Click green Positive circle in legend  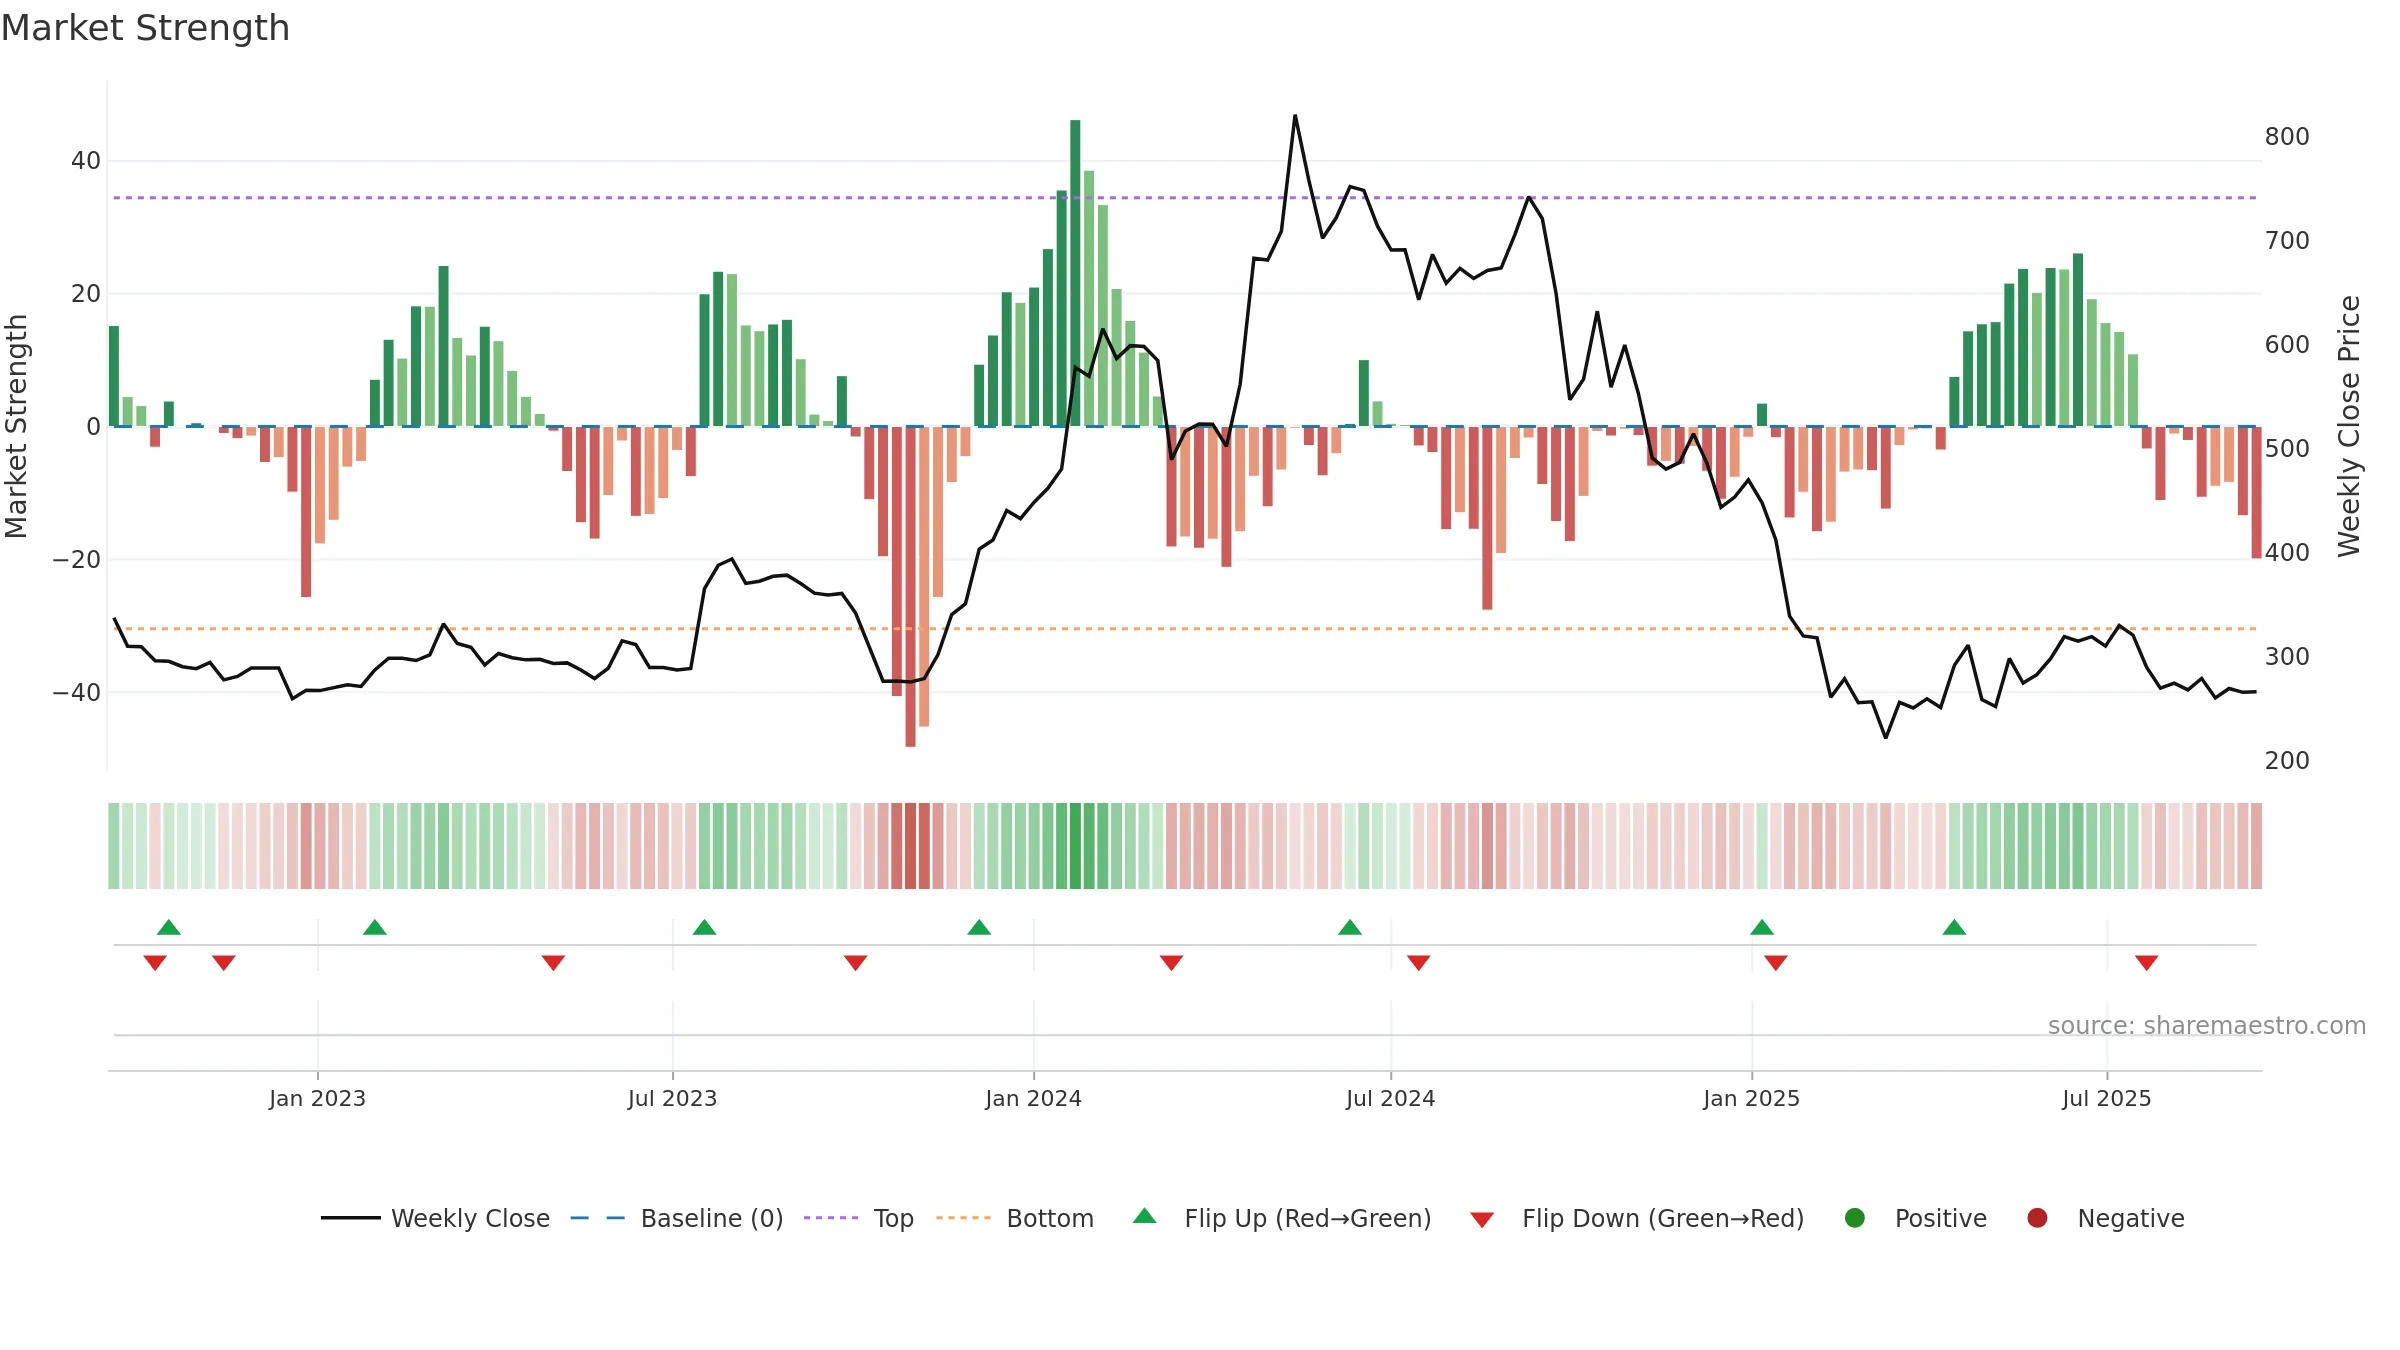click(x=1855, y=1218)
